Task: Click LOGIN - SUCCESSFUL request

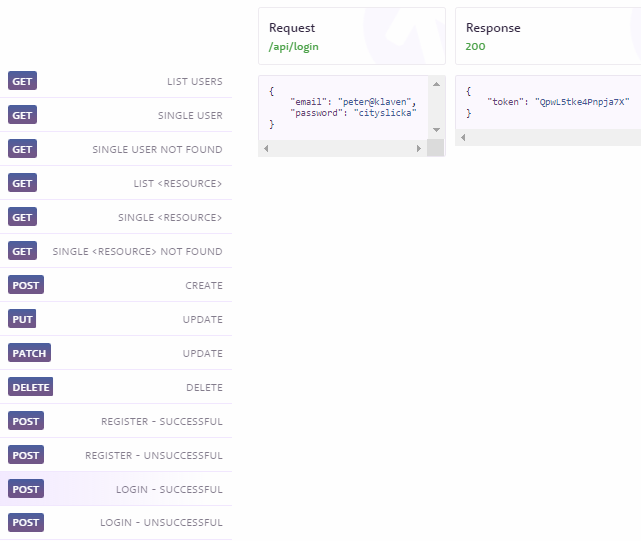Action: point(116,488)
